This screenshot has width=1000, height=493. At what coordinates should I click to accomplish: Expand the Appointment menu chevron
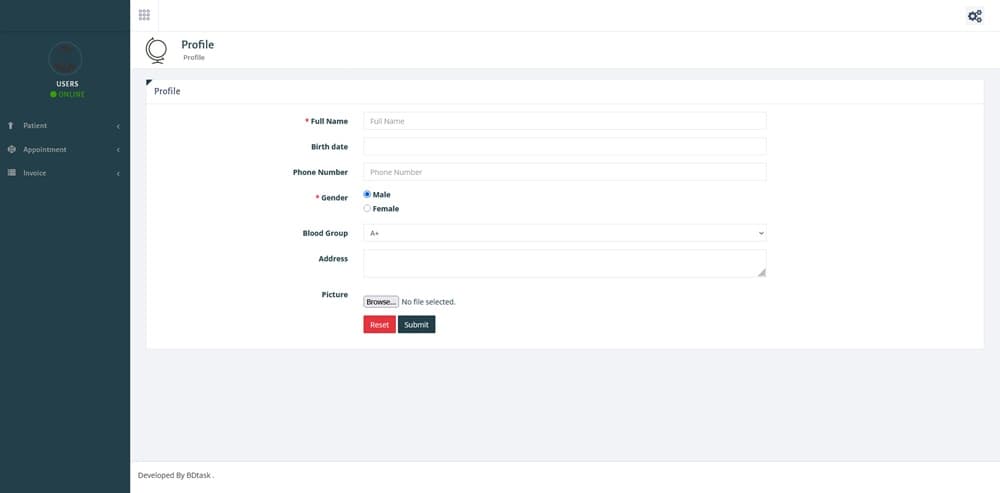tap(118, 150)
